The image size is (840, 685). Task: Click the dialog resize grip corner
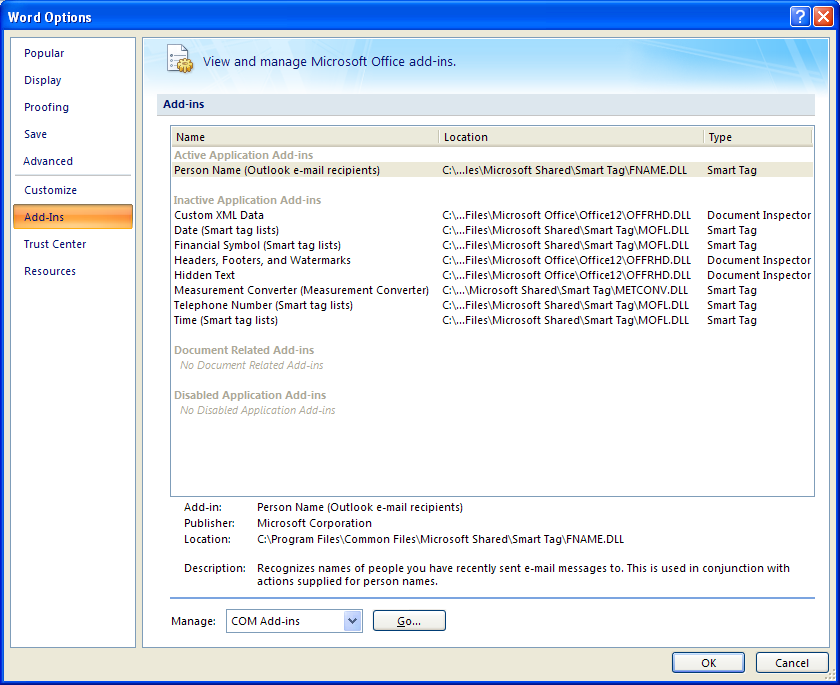[831, 676]
